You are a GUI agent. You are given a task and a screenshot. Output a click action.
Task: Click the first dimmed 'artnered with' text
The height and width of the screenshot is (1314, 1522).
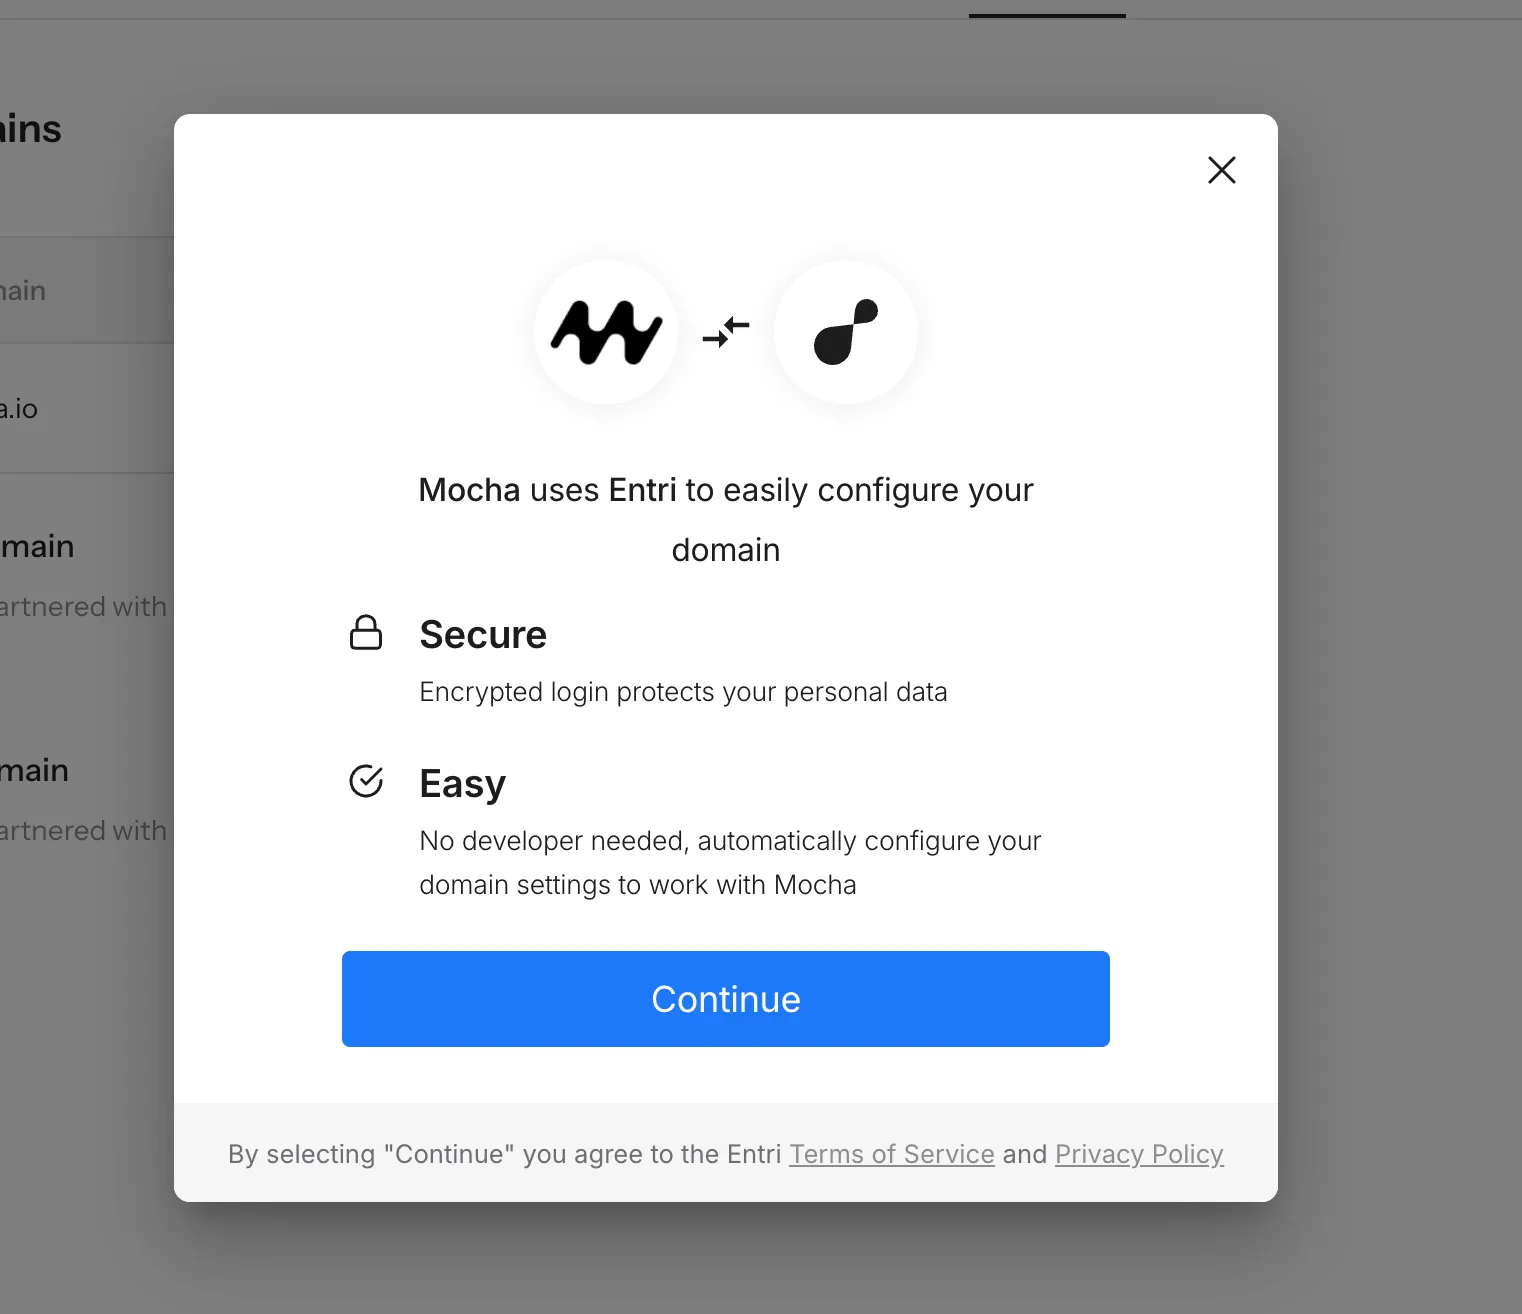[x=83, y=606]
